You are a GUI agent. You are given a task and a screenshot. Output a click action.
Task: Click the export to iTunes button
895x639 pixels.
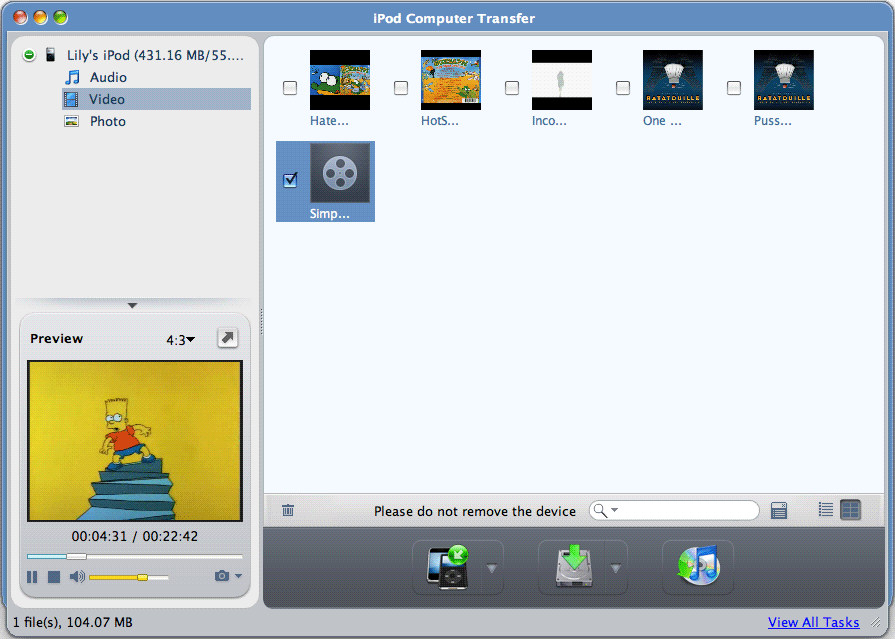click(698, 568)
